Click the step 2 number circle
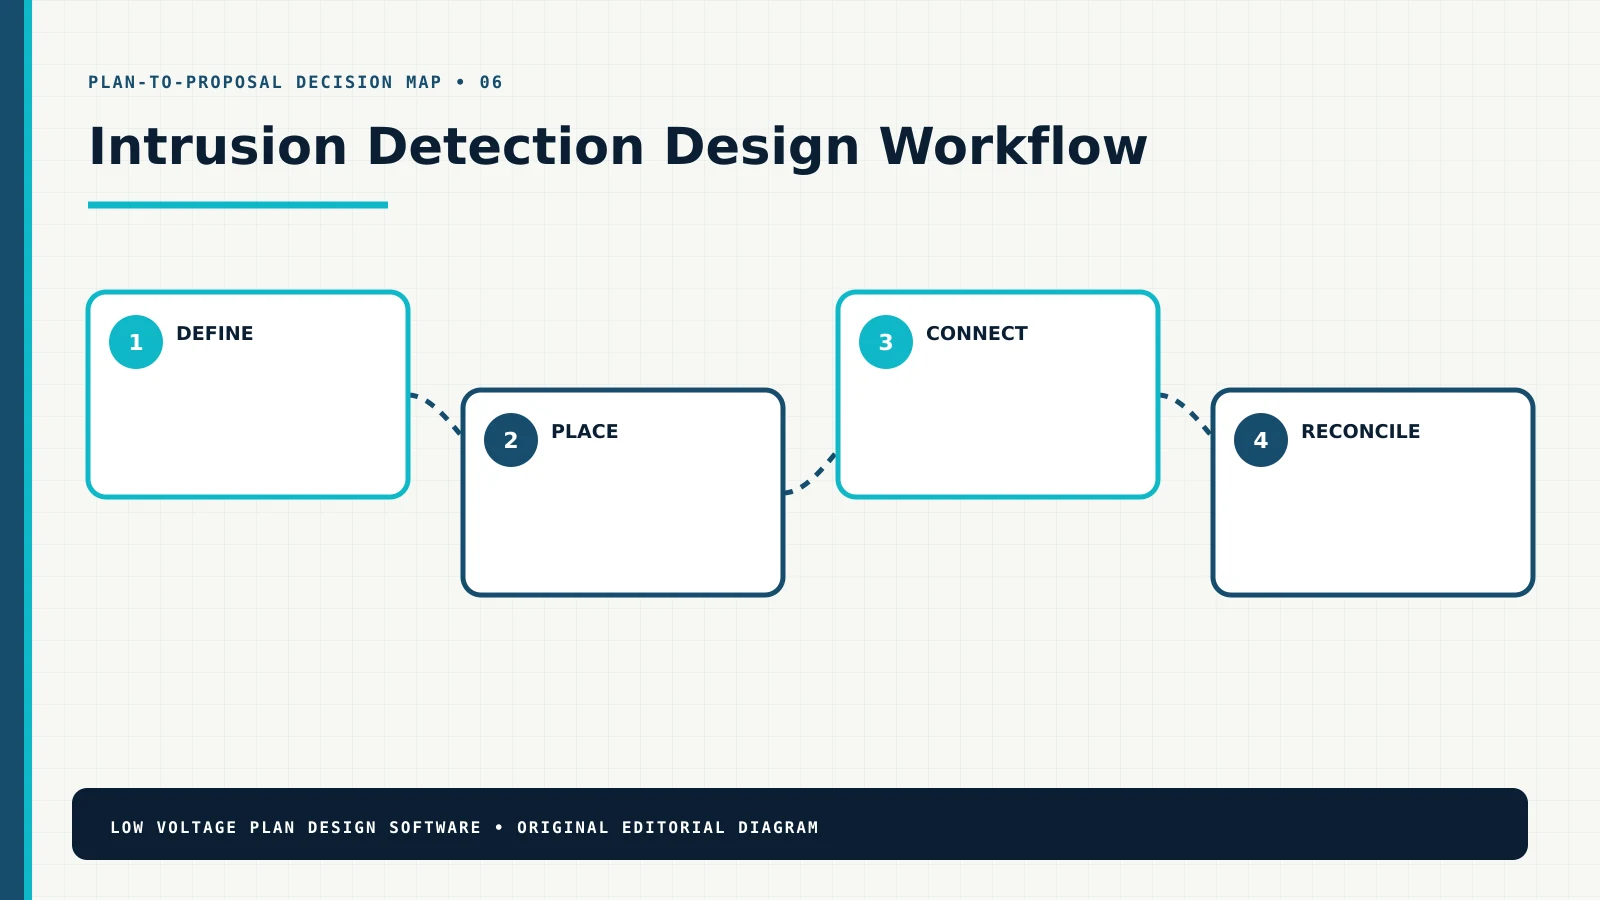Viewport: 1600px width, 900px height. click(x=511, y=440)
